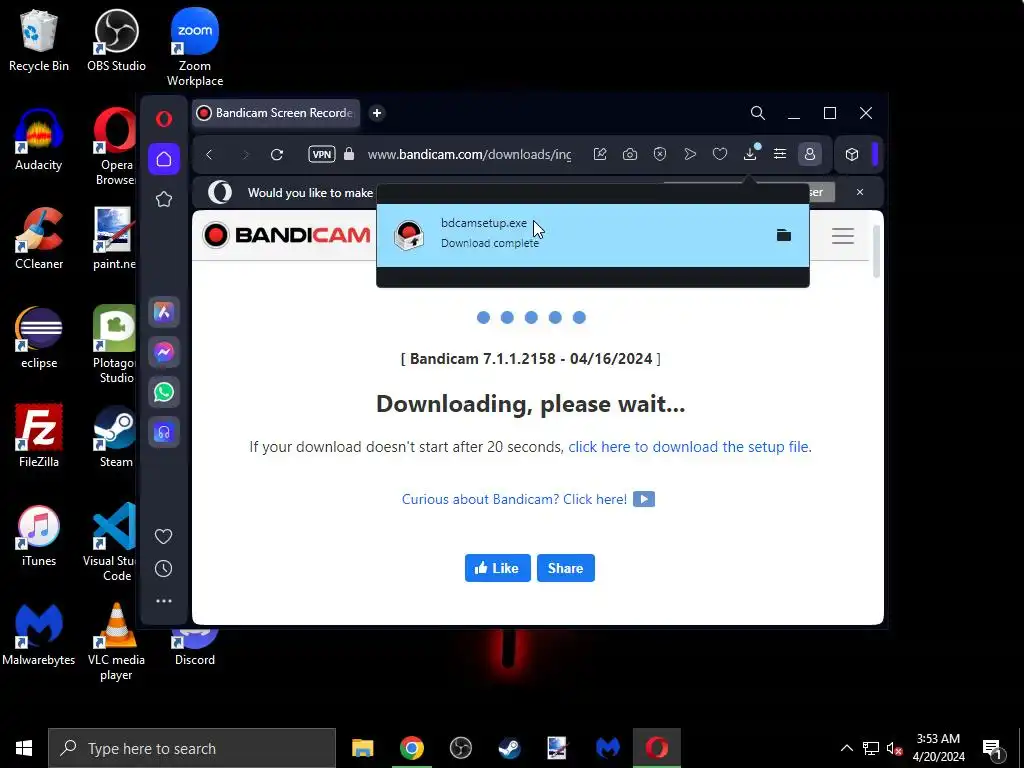1024x768 pixels.
Task: Click muted volume icon in system tray
Action: (x=895, y=748)
